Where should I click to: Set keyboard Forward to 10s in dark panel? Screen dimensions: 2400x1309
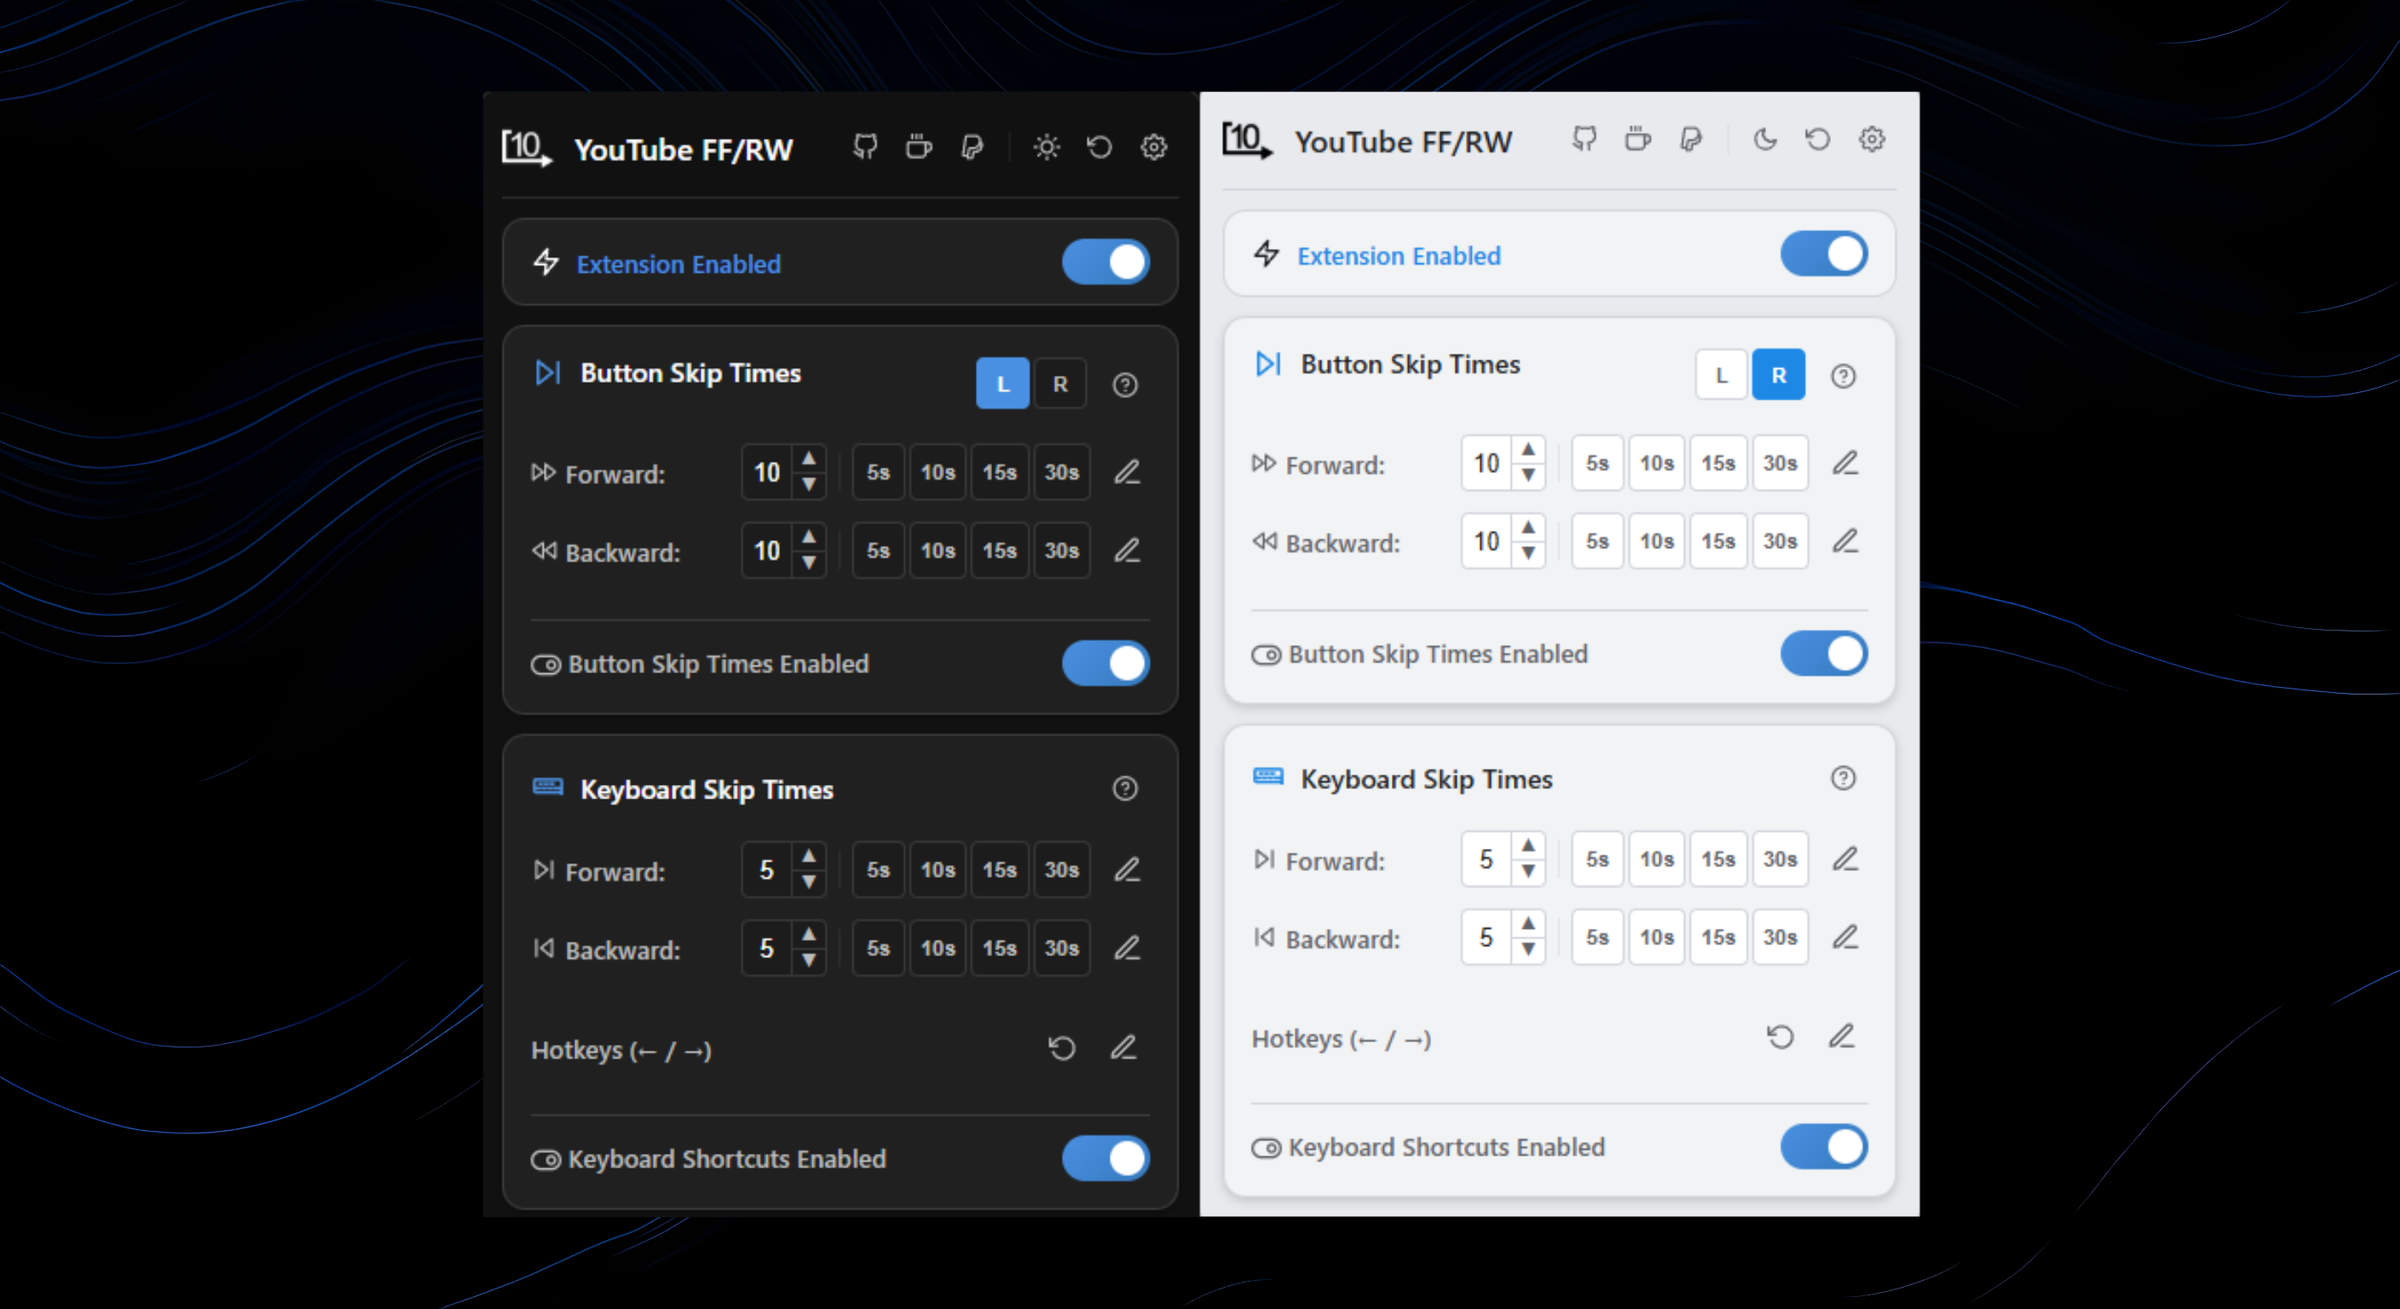click(938, 869)
